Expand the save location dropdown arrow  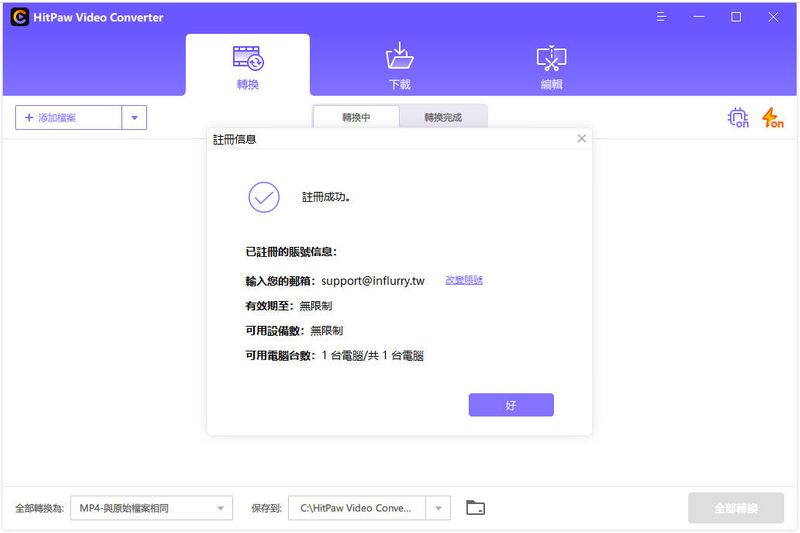tap(438, 508)
